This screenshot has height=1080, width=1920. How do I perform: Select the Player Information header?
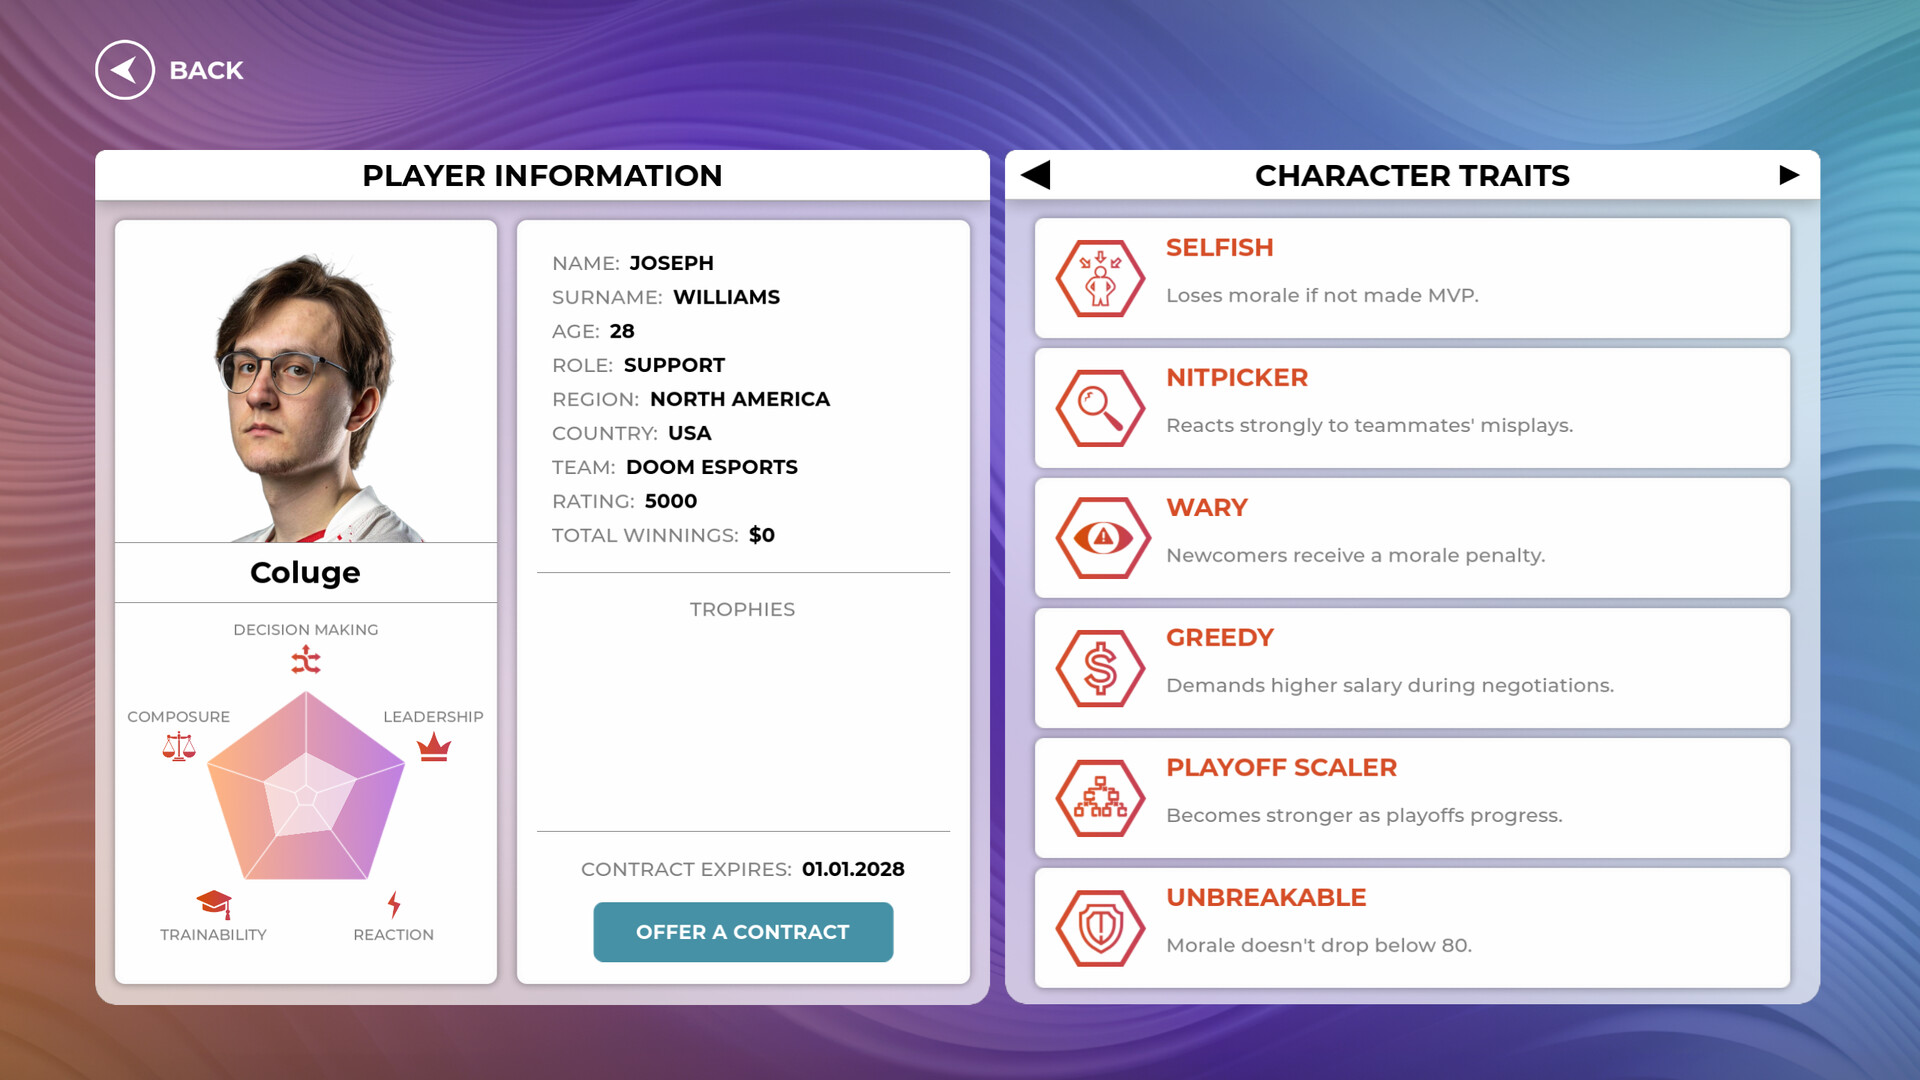542,175
